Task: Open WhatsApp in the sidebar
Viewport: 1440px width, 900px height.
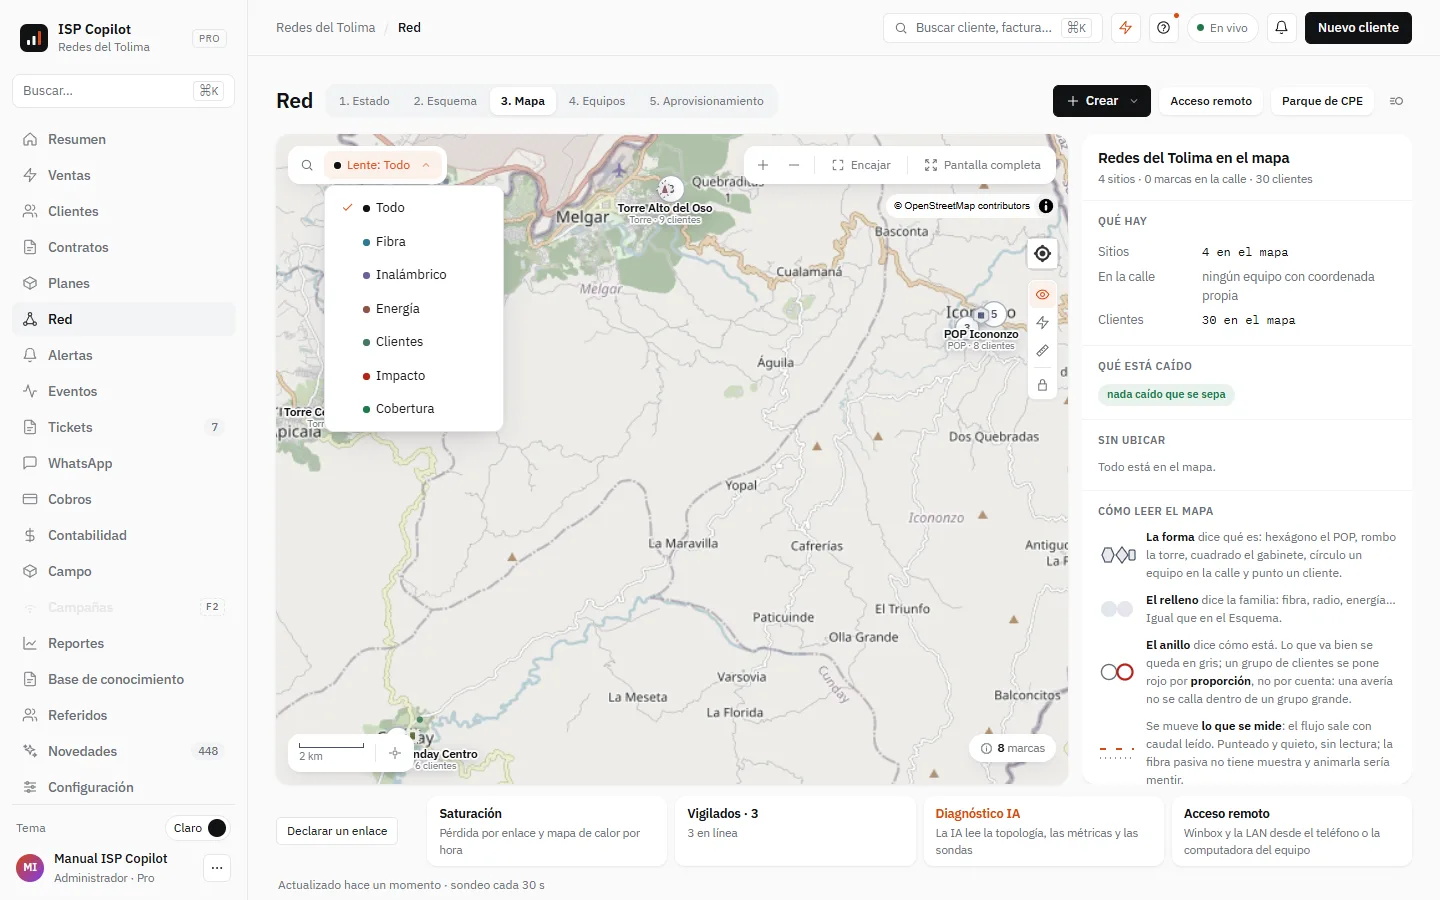Action: point(124,463)
